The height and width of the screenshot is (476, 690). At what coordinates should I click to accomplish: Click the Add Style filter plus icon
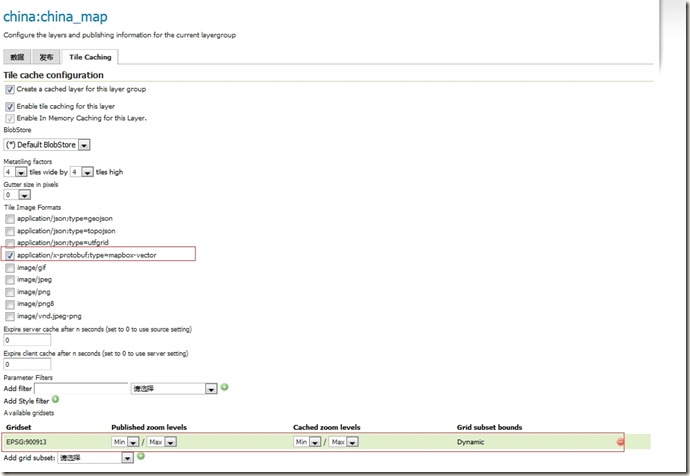(55, 399)
